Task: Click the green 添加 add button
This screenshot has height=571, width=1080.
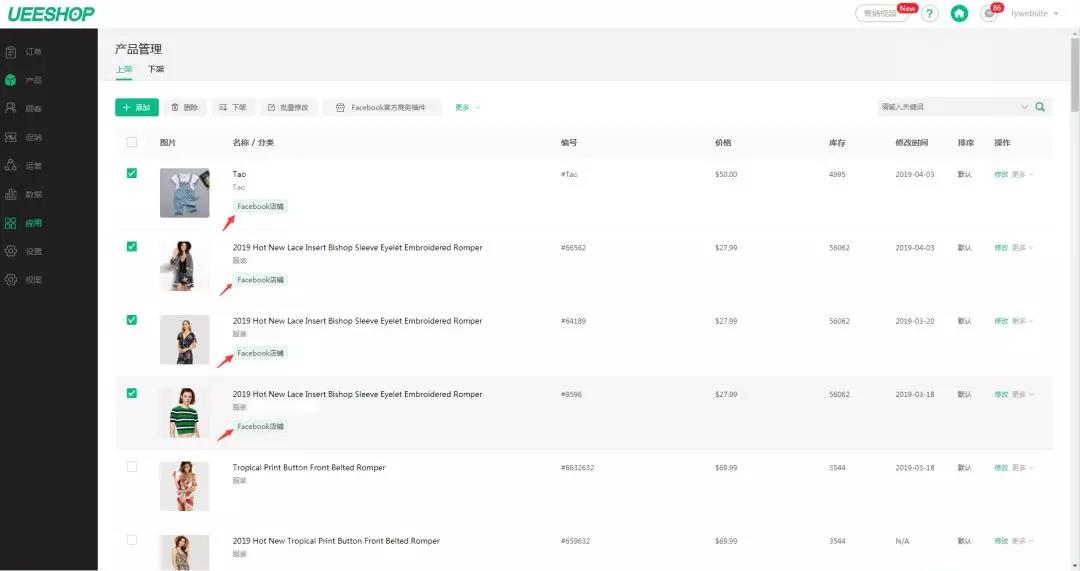Action: coord(136,107)
